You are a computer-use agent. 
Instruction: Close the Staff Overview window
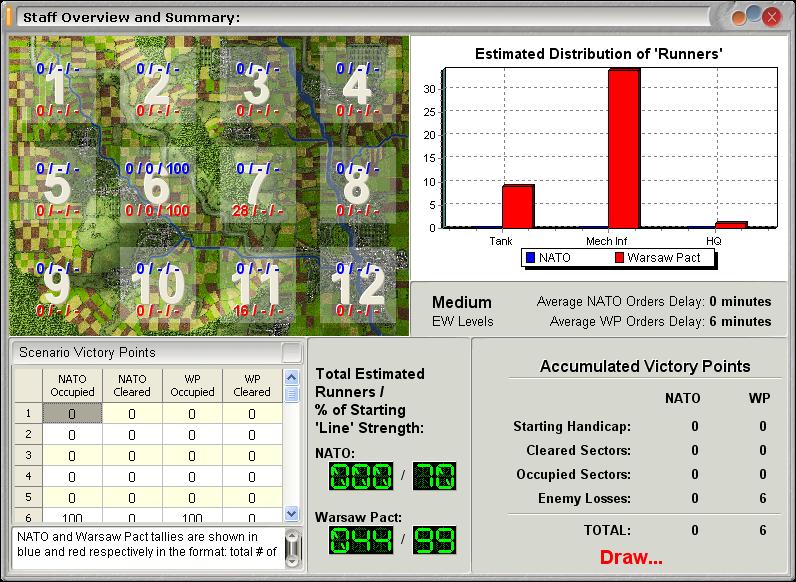click(x=772, y=17)
